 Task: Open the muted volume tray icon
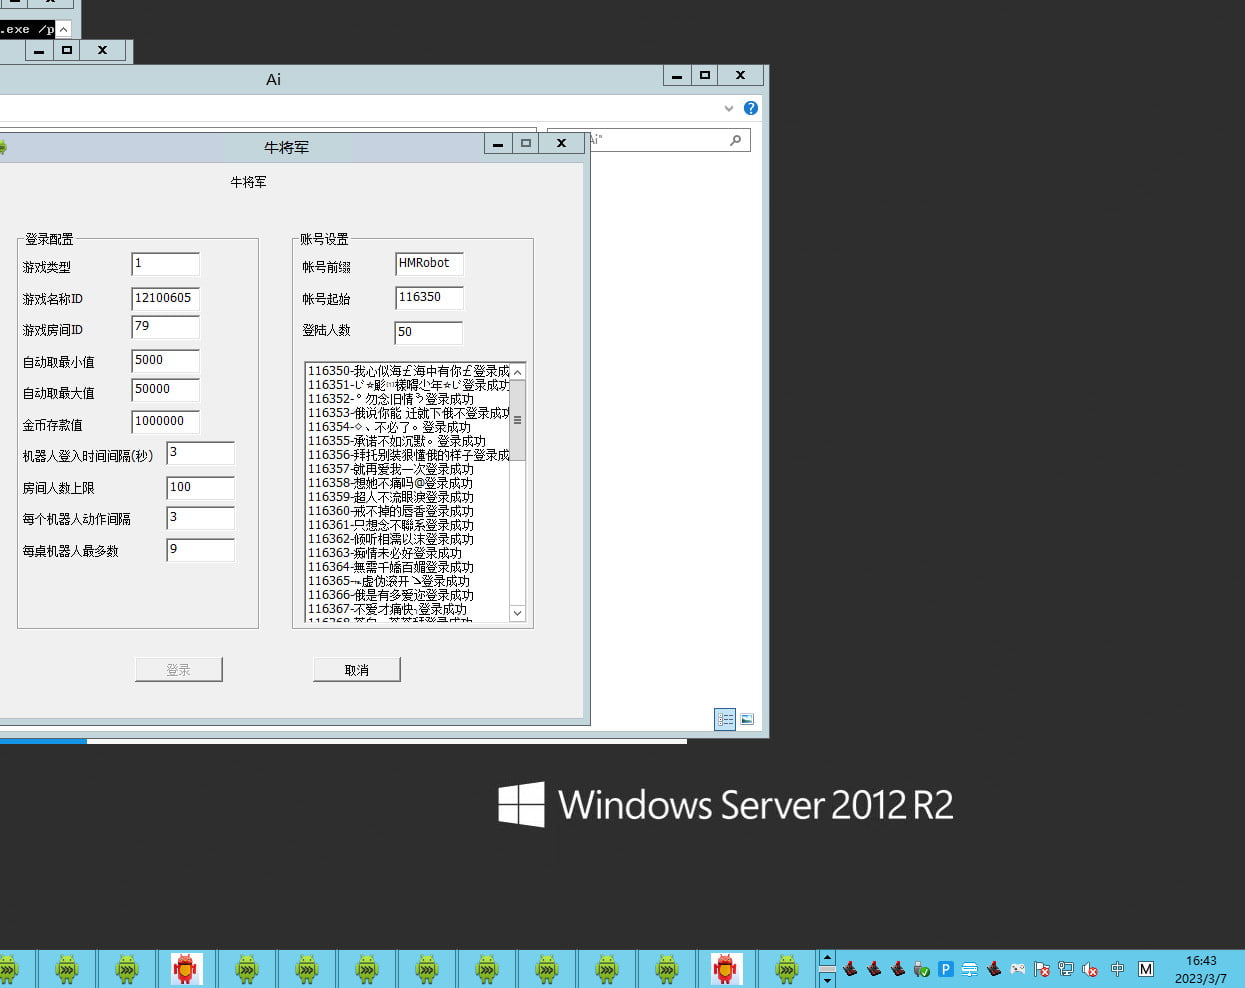pos(1090,969)
